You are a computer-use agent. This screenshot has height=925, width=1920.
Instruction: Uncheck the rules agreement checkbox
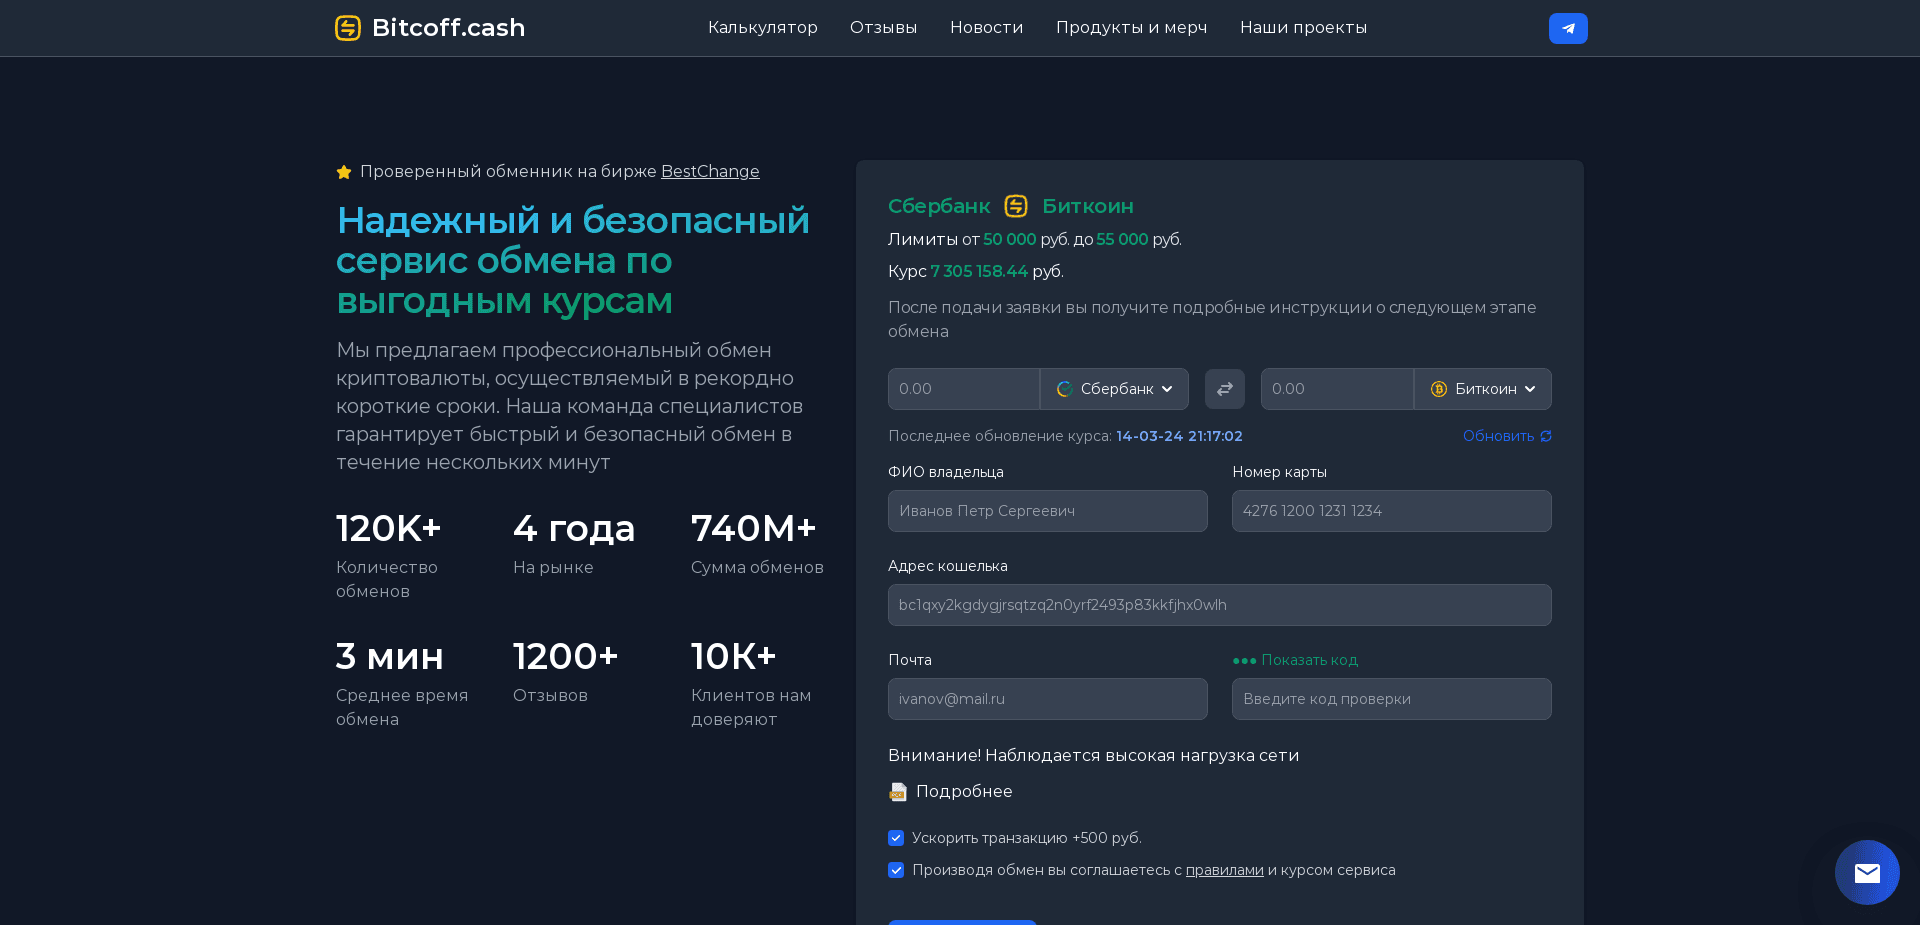(x=896, y=870)
